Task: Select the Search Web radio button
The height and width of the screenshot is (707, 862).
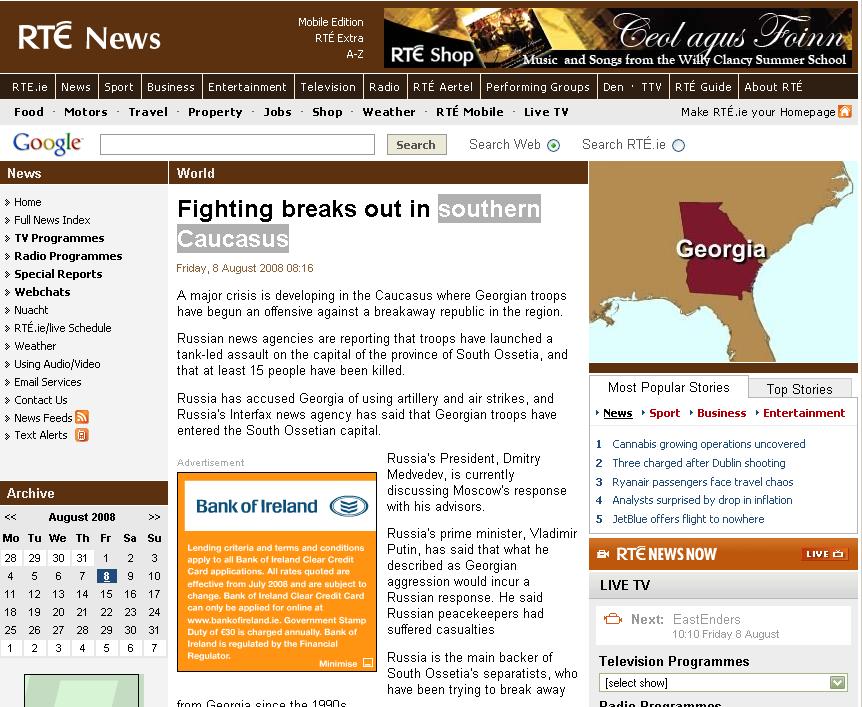Action: pos(554,145)
